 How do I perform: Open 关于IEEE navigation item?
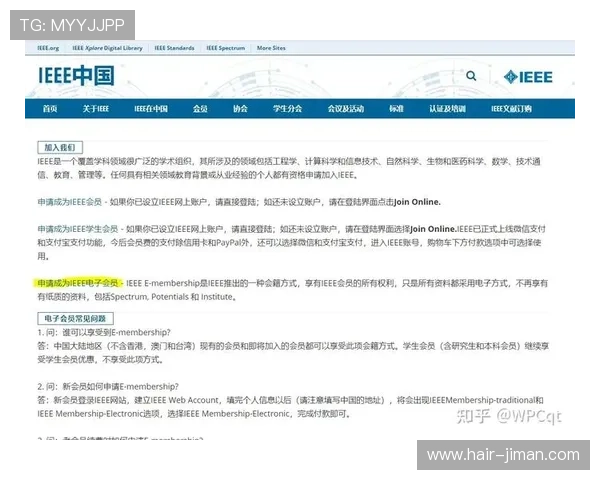click(96, 109)
